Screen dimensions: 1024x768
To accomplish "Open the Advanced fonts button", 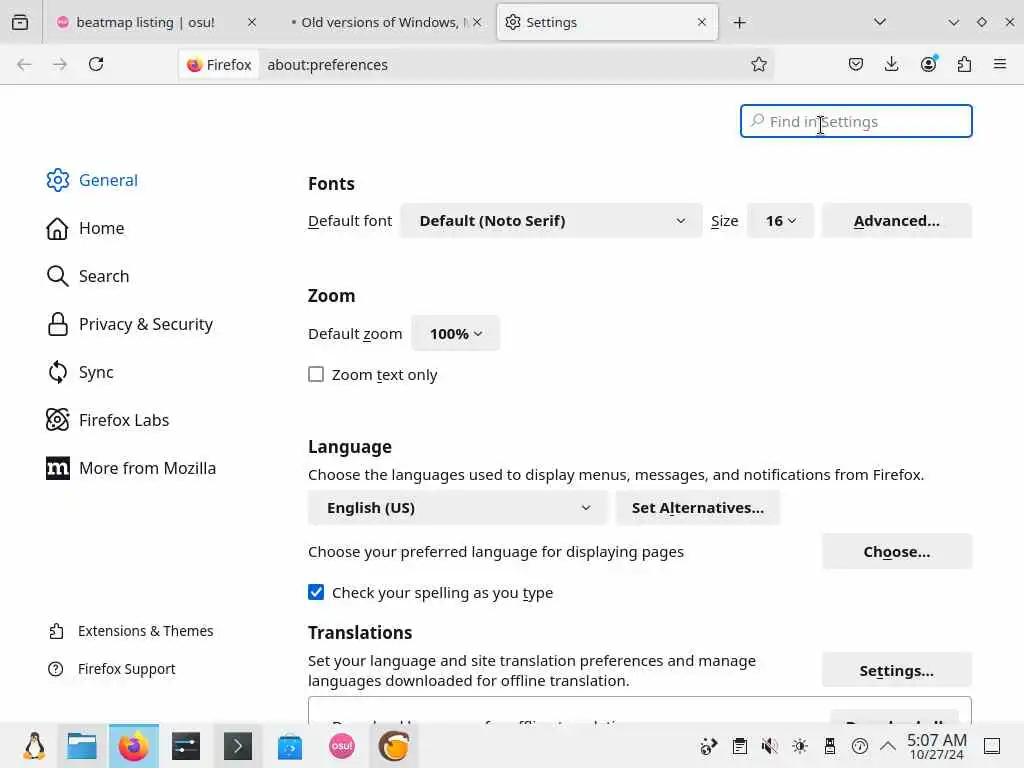I will pyautogui.click(x=897, y=221).
